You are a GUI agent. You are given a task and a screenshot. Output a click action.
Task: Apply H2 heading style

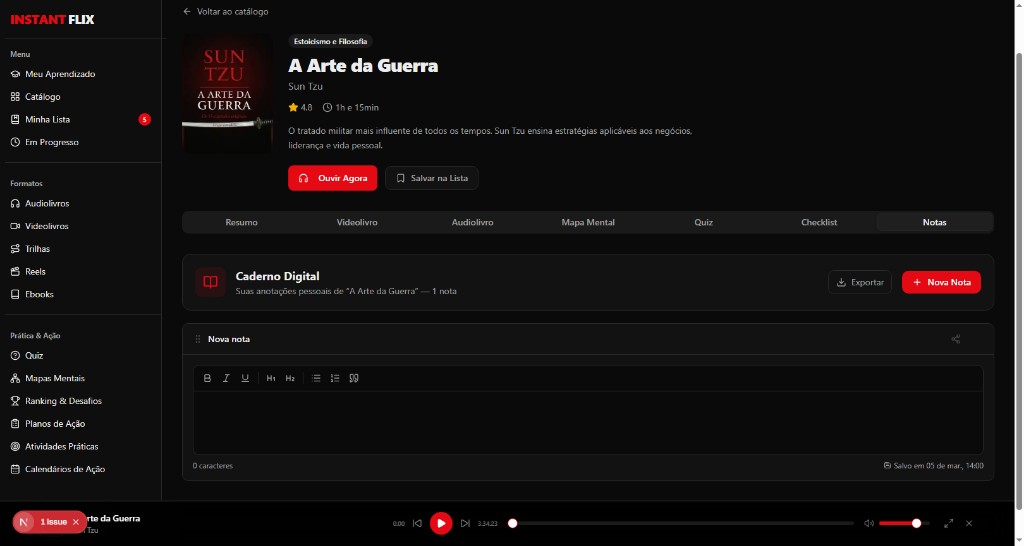(x=290, y=378)
